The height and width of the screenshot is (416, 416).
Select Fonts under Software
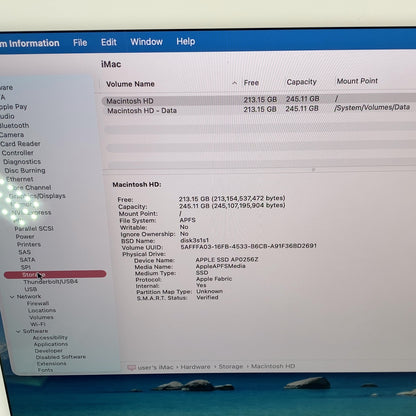pyautogui.click(x=45, y=370)
